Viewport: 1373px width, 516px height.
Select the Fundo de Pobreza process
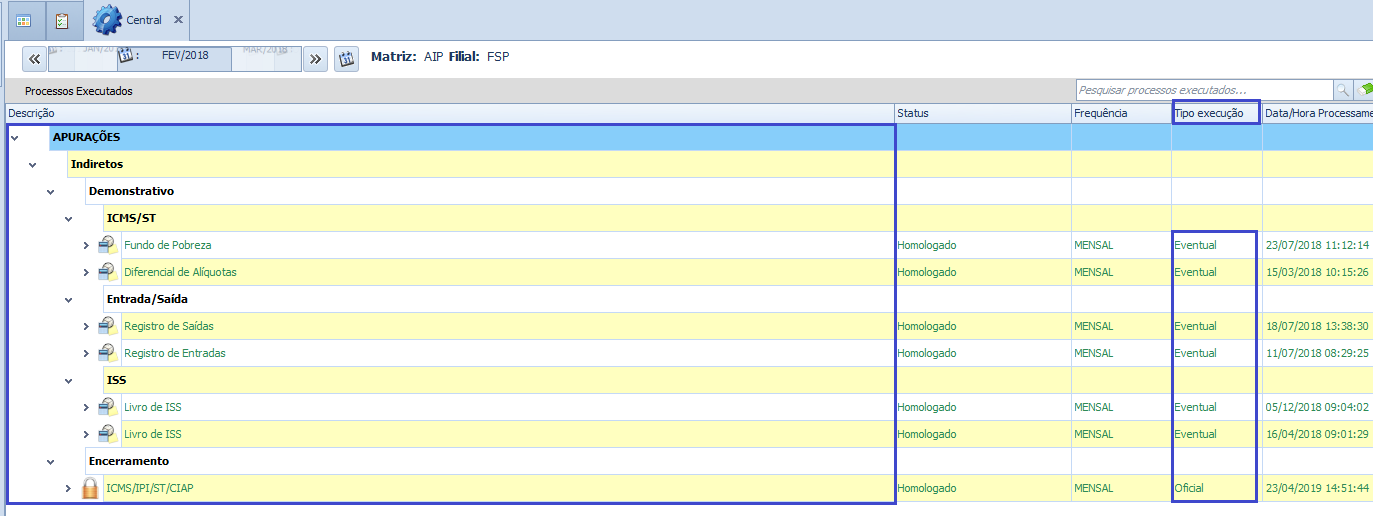coord(167,245)
